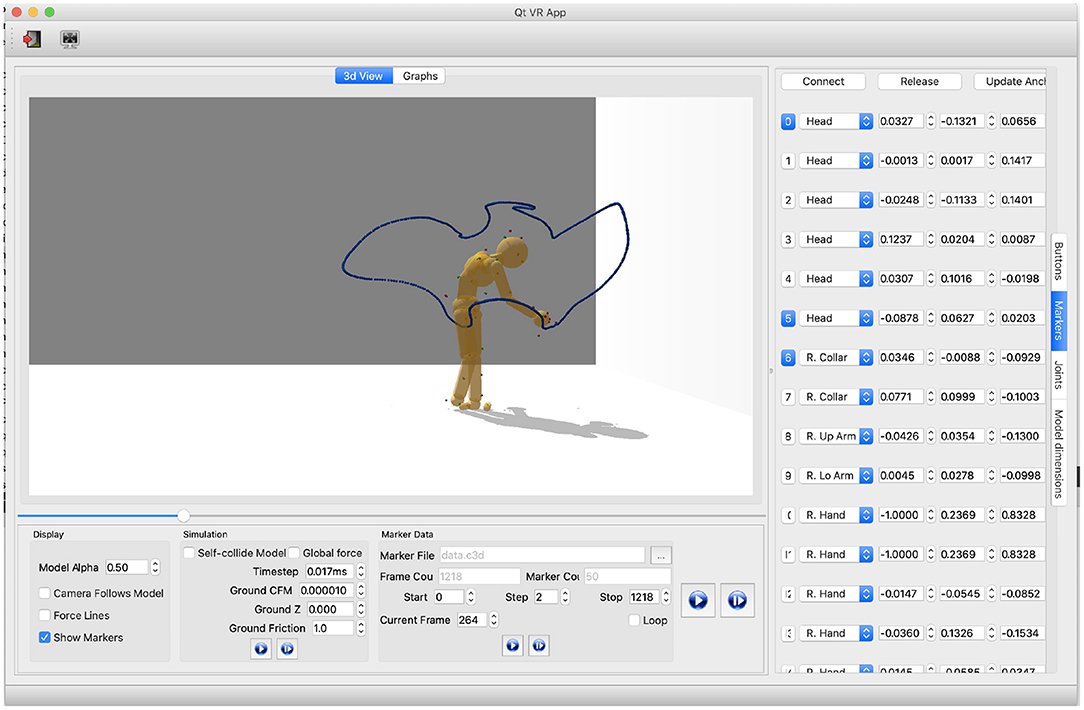Open R. Hand dropdown with value -0.0147
Viewport: 1084px width, 710px height.
pos(836,594)
